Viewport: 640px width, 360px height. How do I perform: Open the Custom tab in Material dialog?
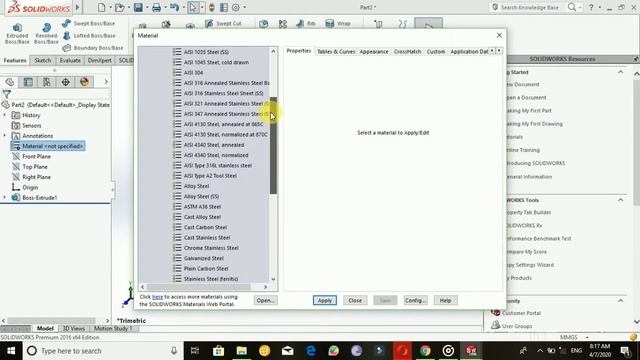(436, 52)
